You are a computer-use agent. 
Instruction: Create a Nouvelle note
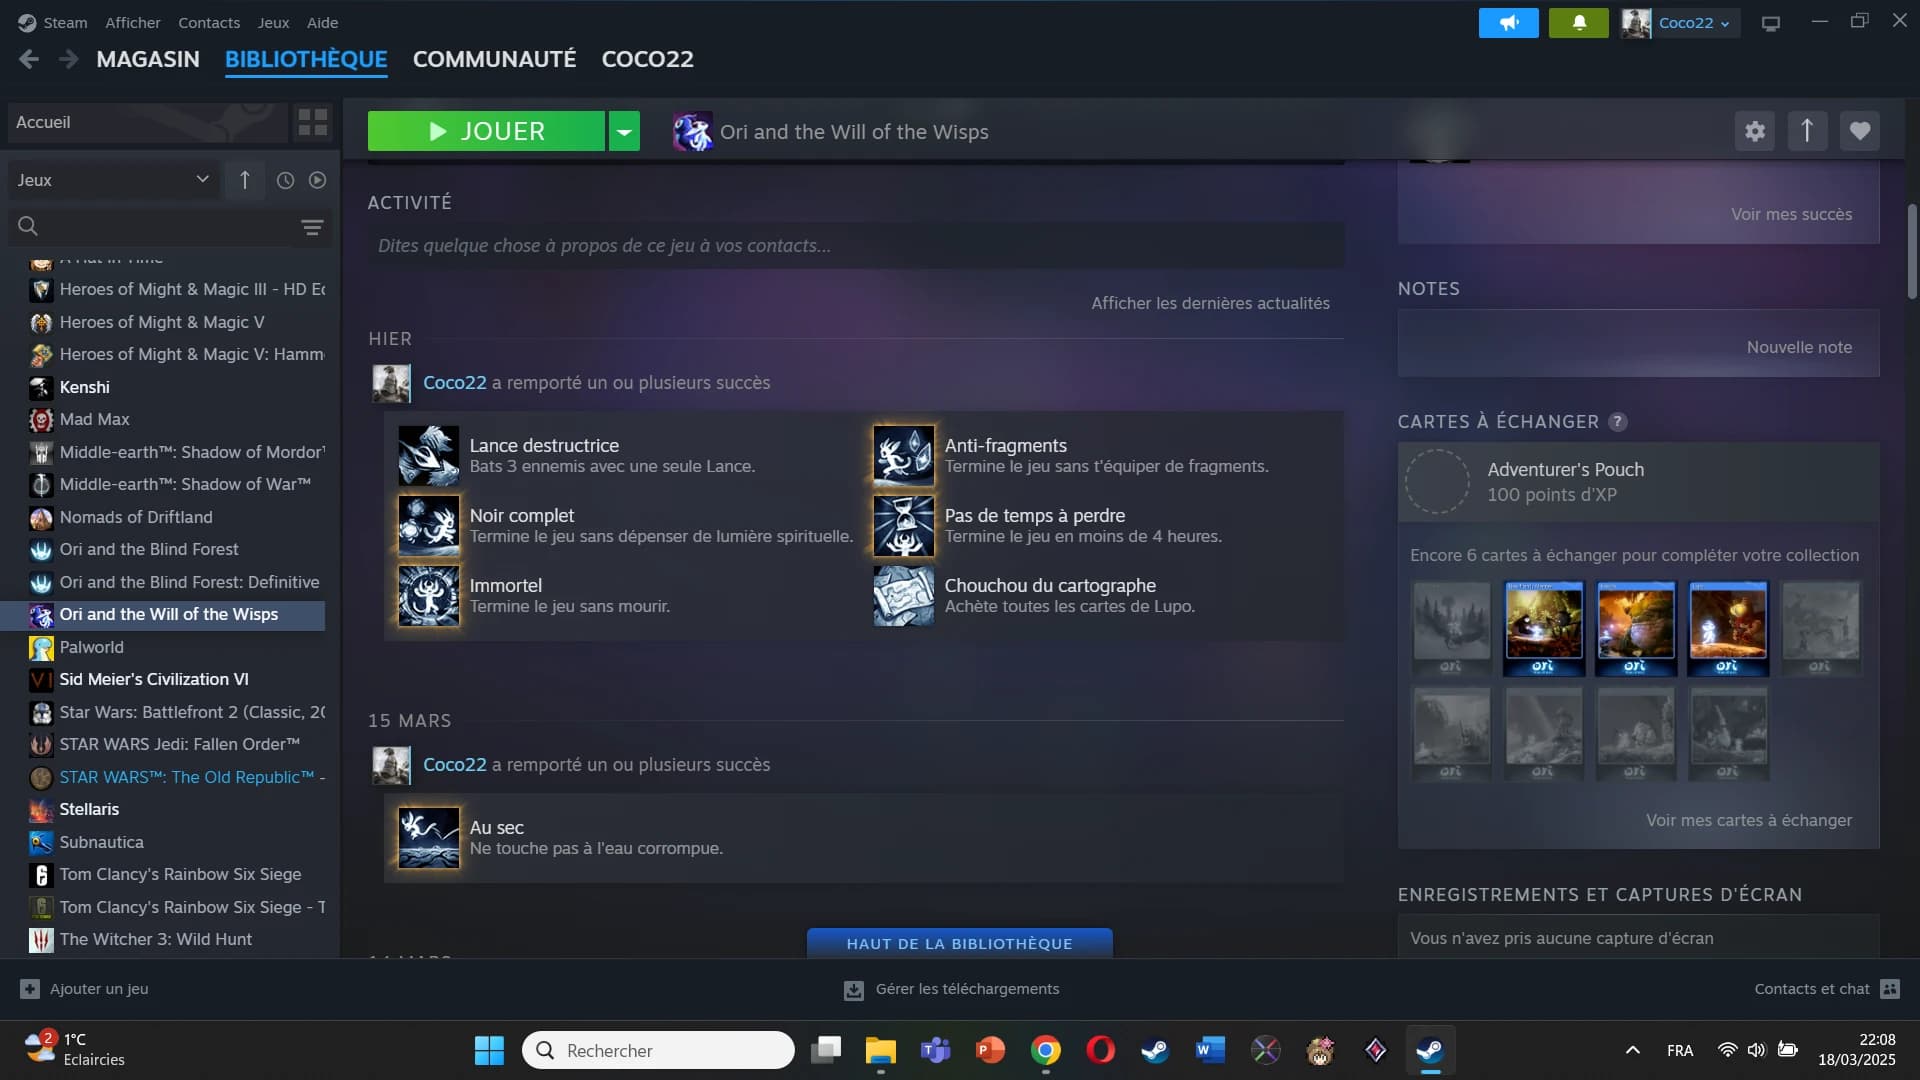tap(1799, 347)
